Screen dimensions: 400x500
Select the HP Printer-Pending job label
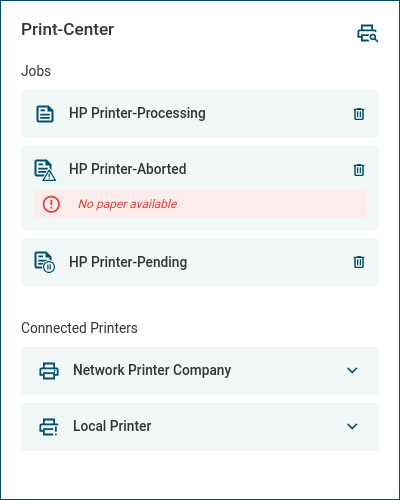[128, 262]
